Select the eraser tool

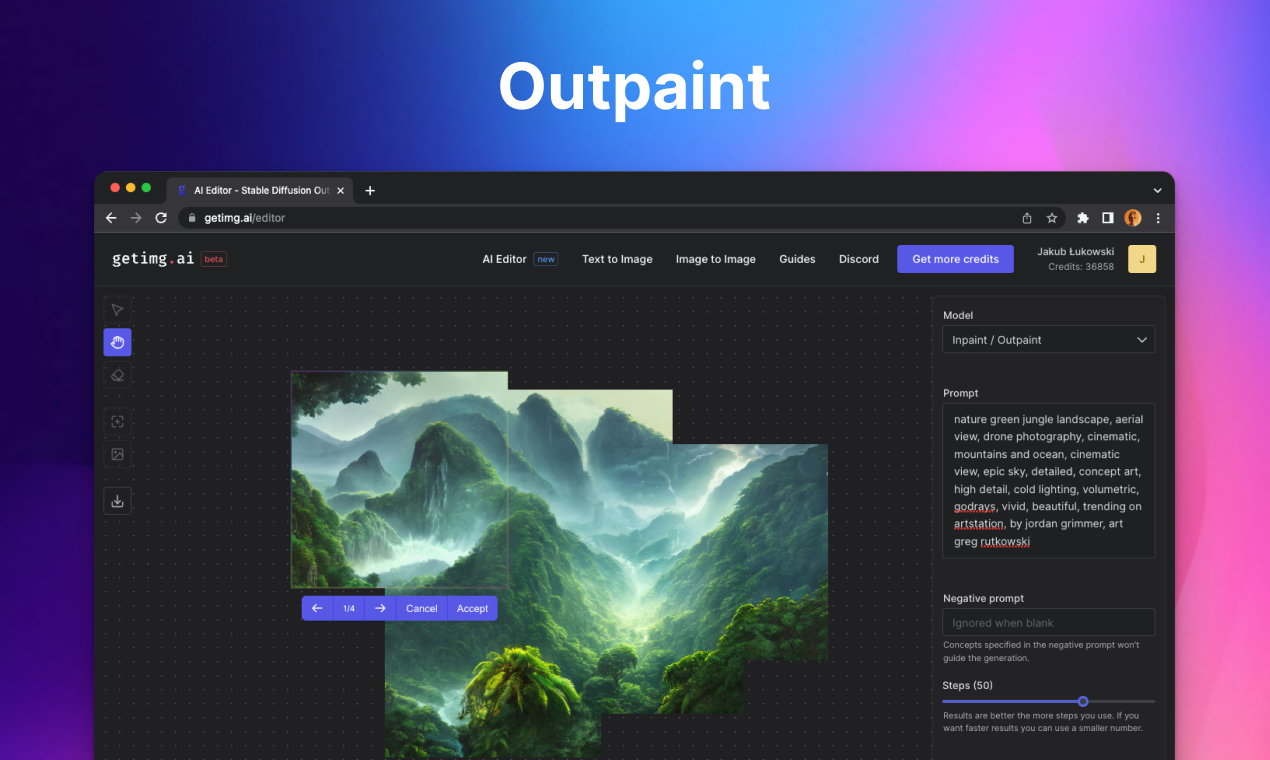117,375
